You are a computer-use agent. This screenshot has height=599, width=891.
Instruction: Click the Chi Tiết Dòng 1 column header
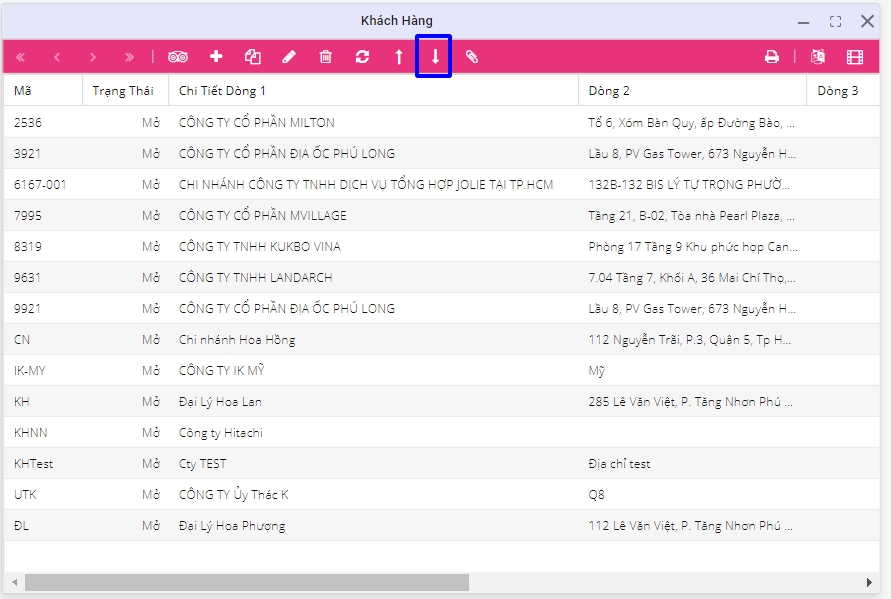222,91
